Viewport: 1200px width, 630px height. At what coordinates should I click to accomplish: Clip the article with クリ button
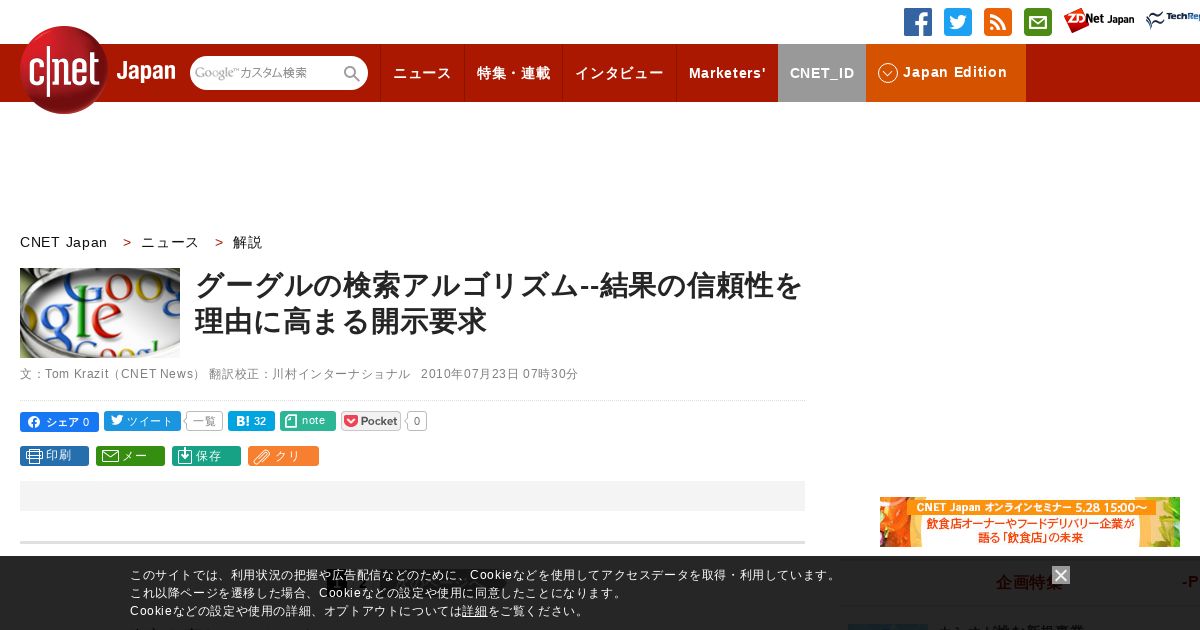[x=283, y=456]
